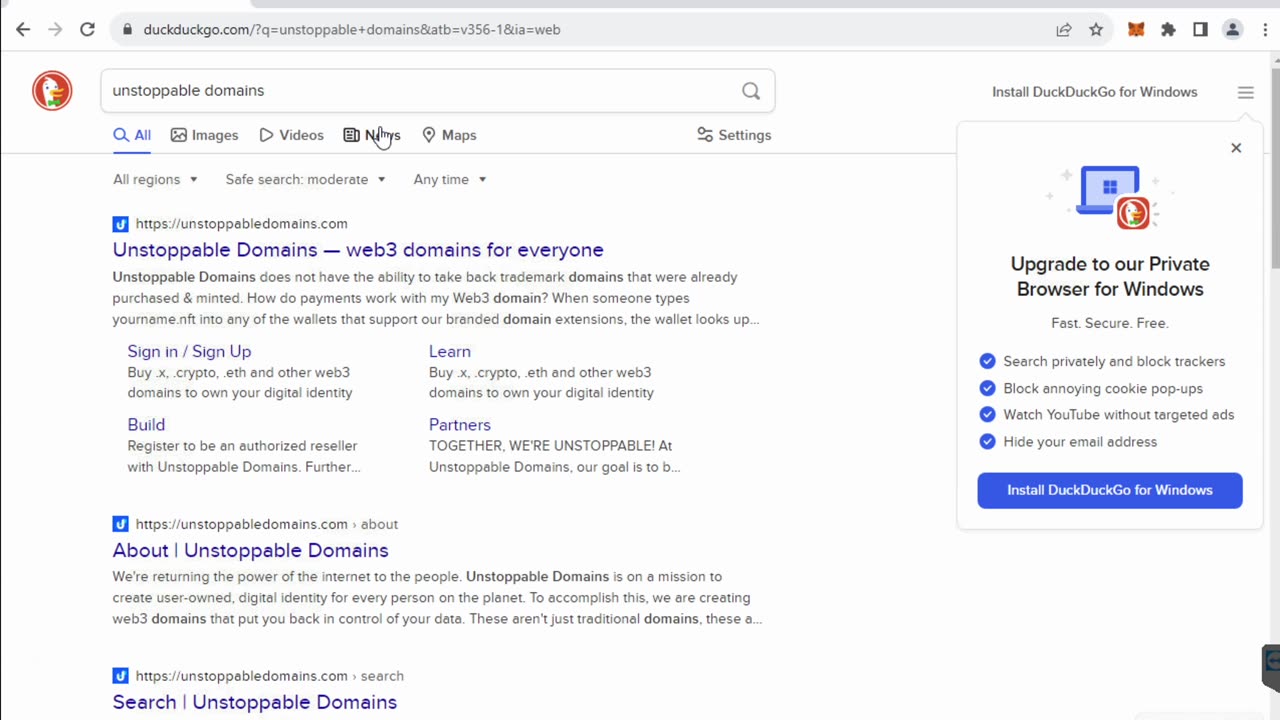Screen dimensions: 1280x720
Task: Open the MetaMask fox extension
Action: point(1136,30)
